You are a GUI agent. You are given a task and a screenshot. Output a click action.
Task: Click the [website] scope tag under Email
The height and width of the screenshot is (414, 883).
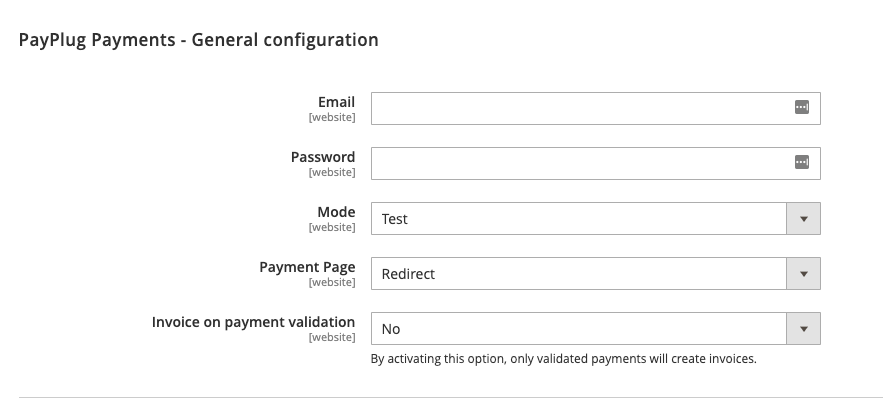click(x=332, y=117)
